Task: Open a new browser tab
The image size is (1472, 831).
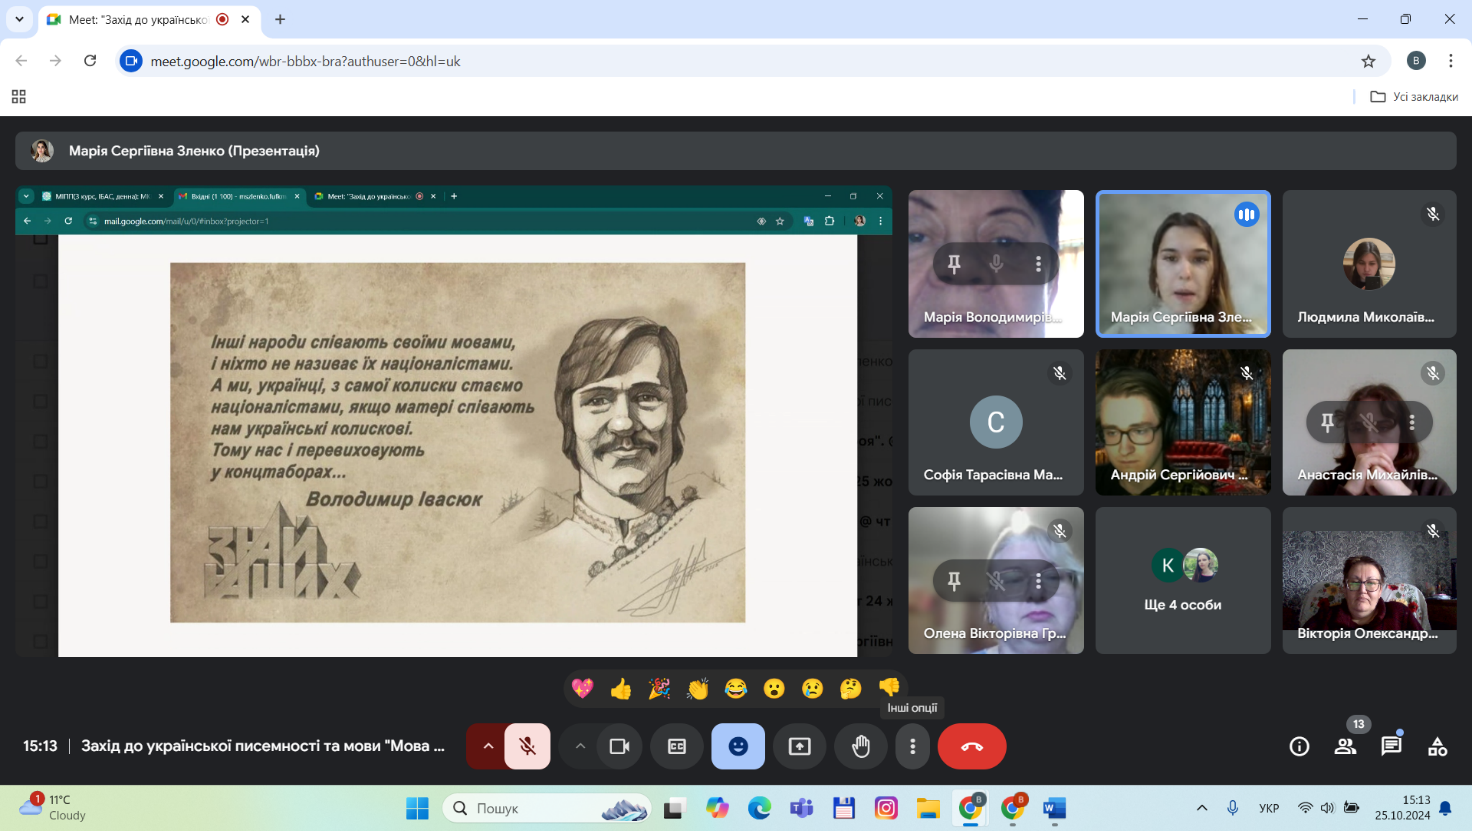Action: point(280,19)
